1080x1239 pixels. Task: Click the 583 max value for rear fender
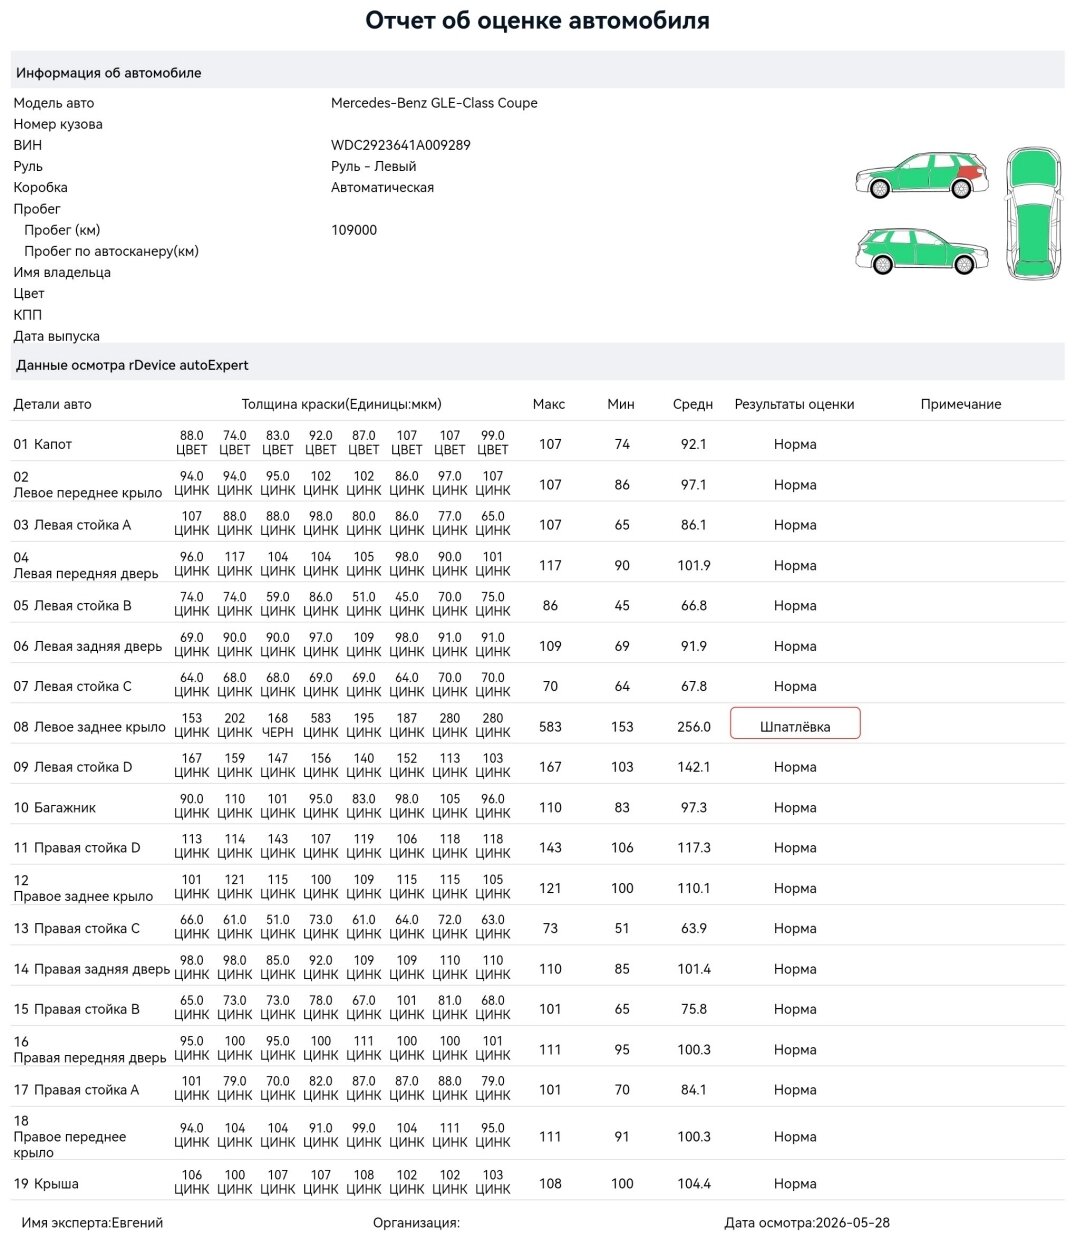tap(550, 727)
